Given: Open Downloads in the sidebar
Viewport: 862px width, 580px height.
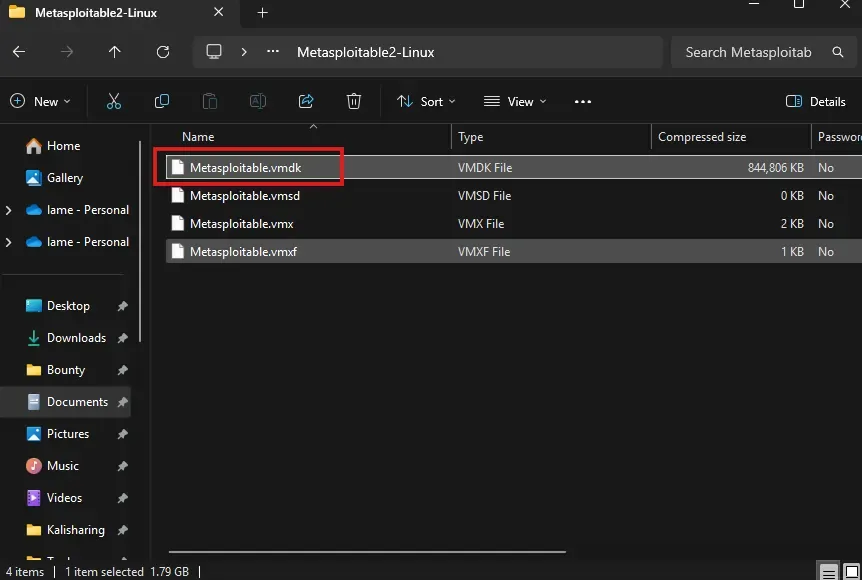Looking at the screenshot, I should pos(66,338).
